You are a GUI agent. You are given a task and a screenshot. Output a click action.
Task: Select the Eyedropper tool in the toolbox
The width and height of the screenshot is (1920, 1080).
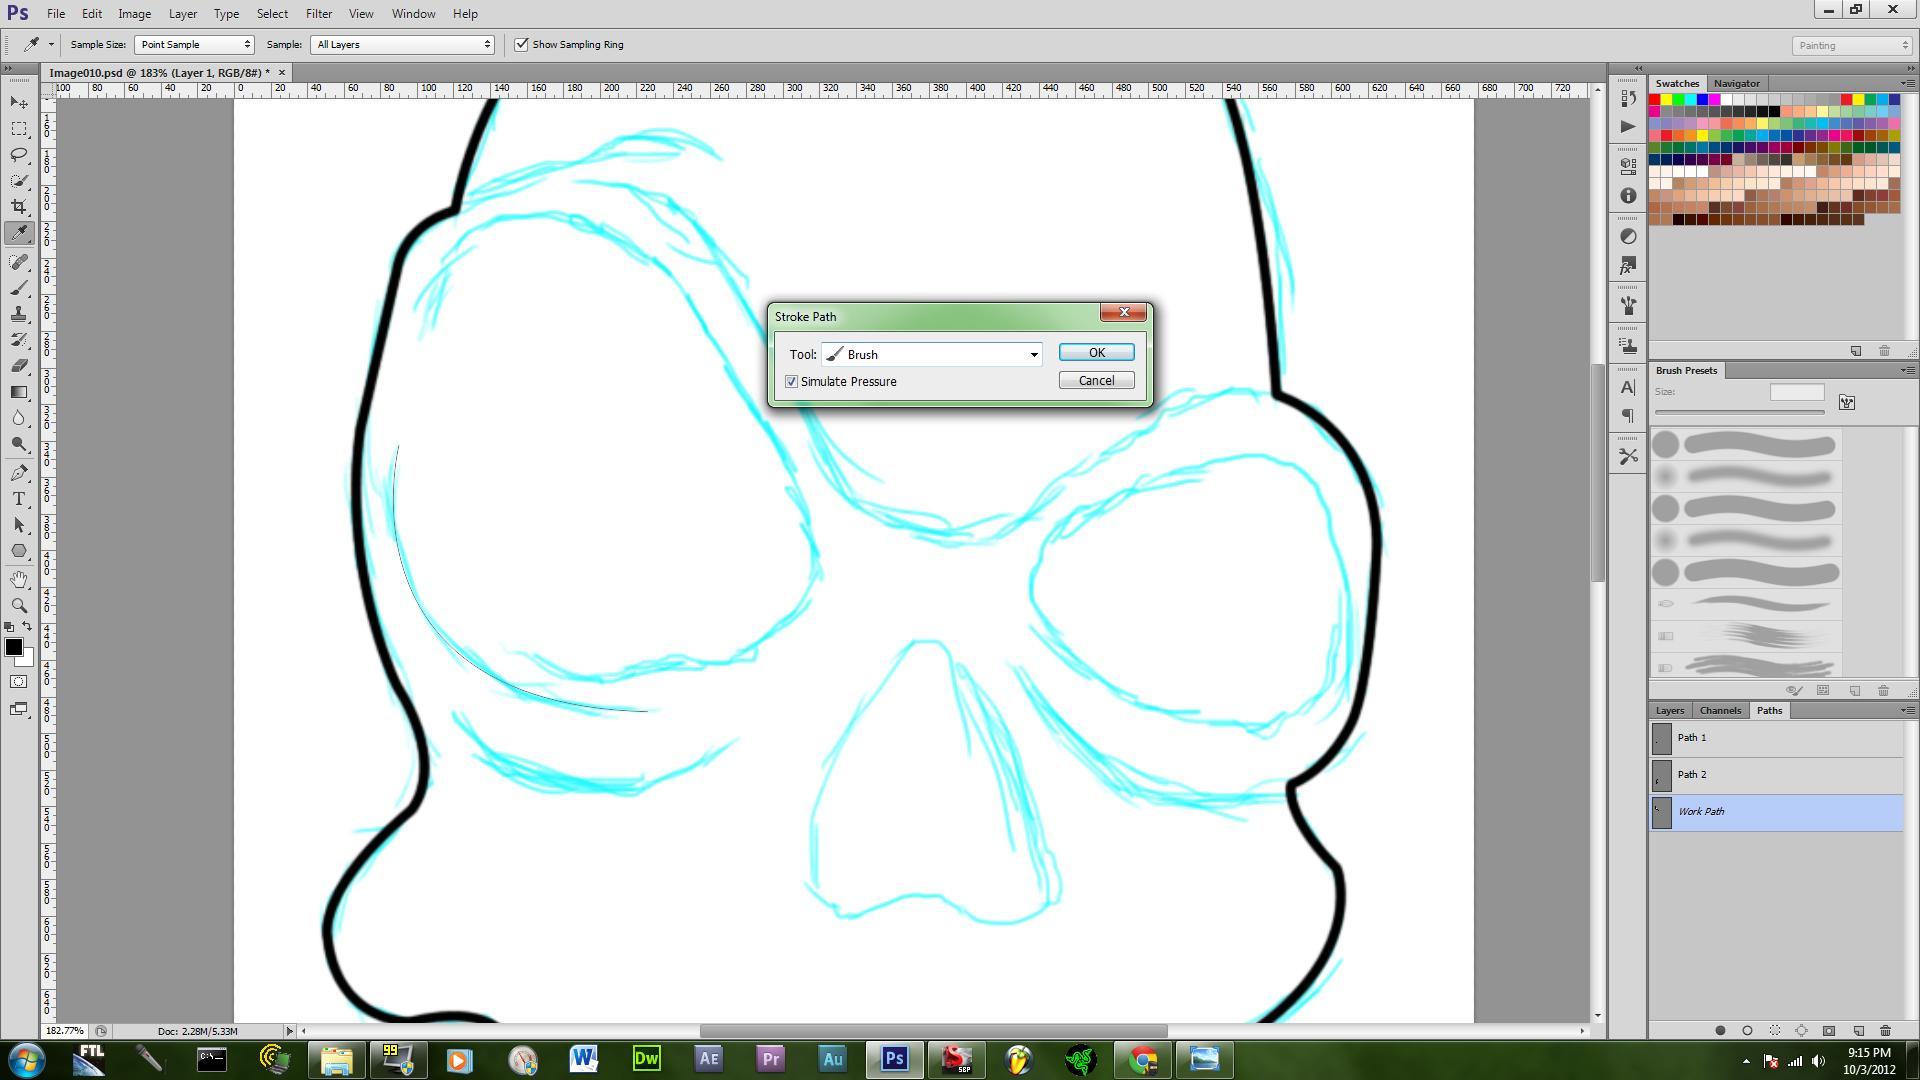pyautogui.click(x=19, y=234)
